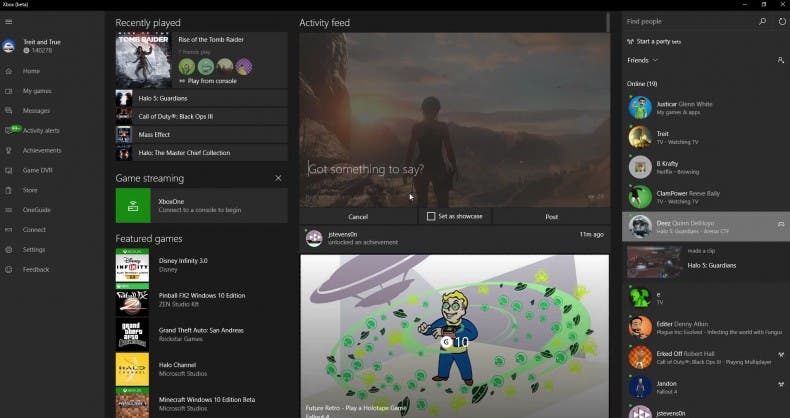
Task: Select Minecraft Windows 10 Edition Beta
Action: pyautogui.click(x=202, y=403)
